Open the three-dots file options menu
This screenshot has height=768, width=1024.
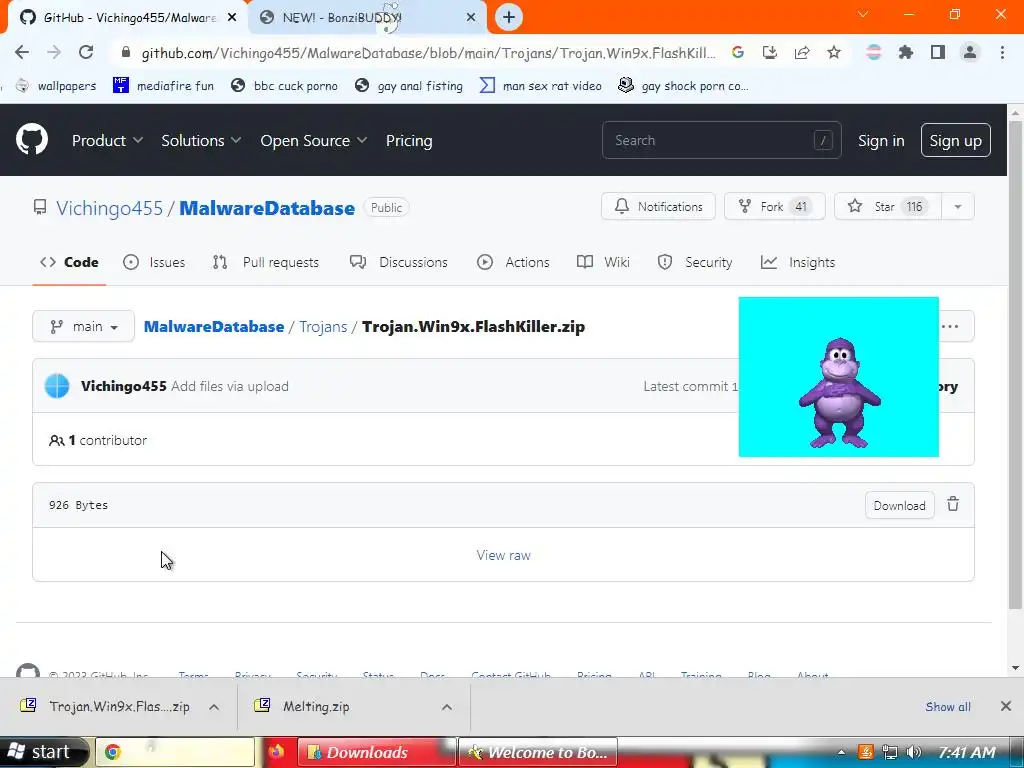(950, 326)
